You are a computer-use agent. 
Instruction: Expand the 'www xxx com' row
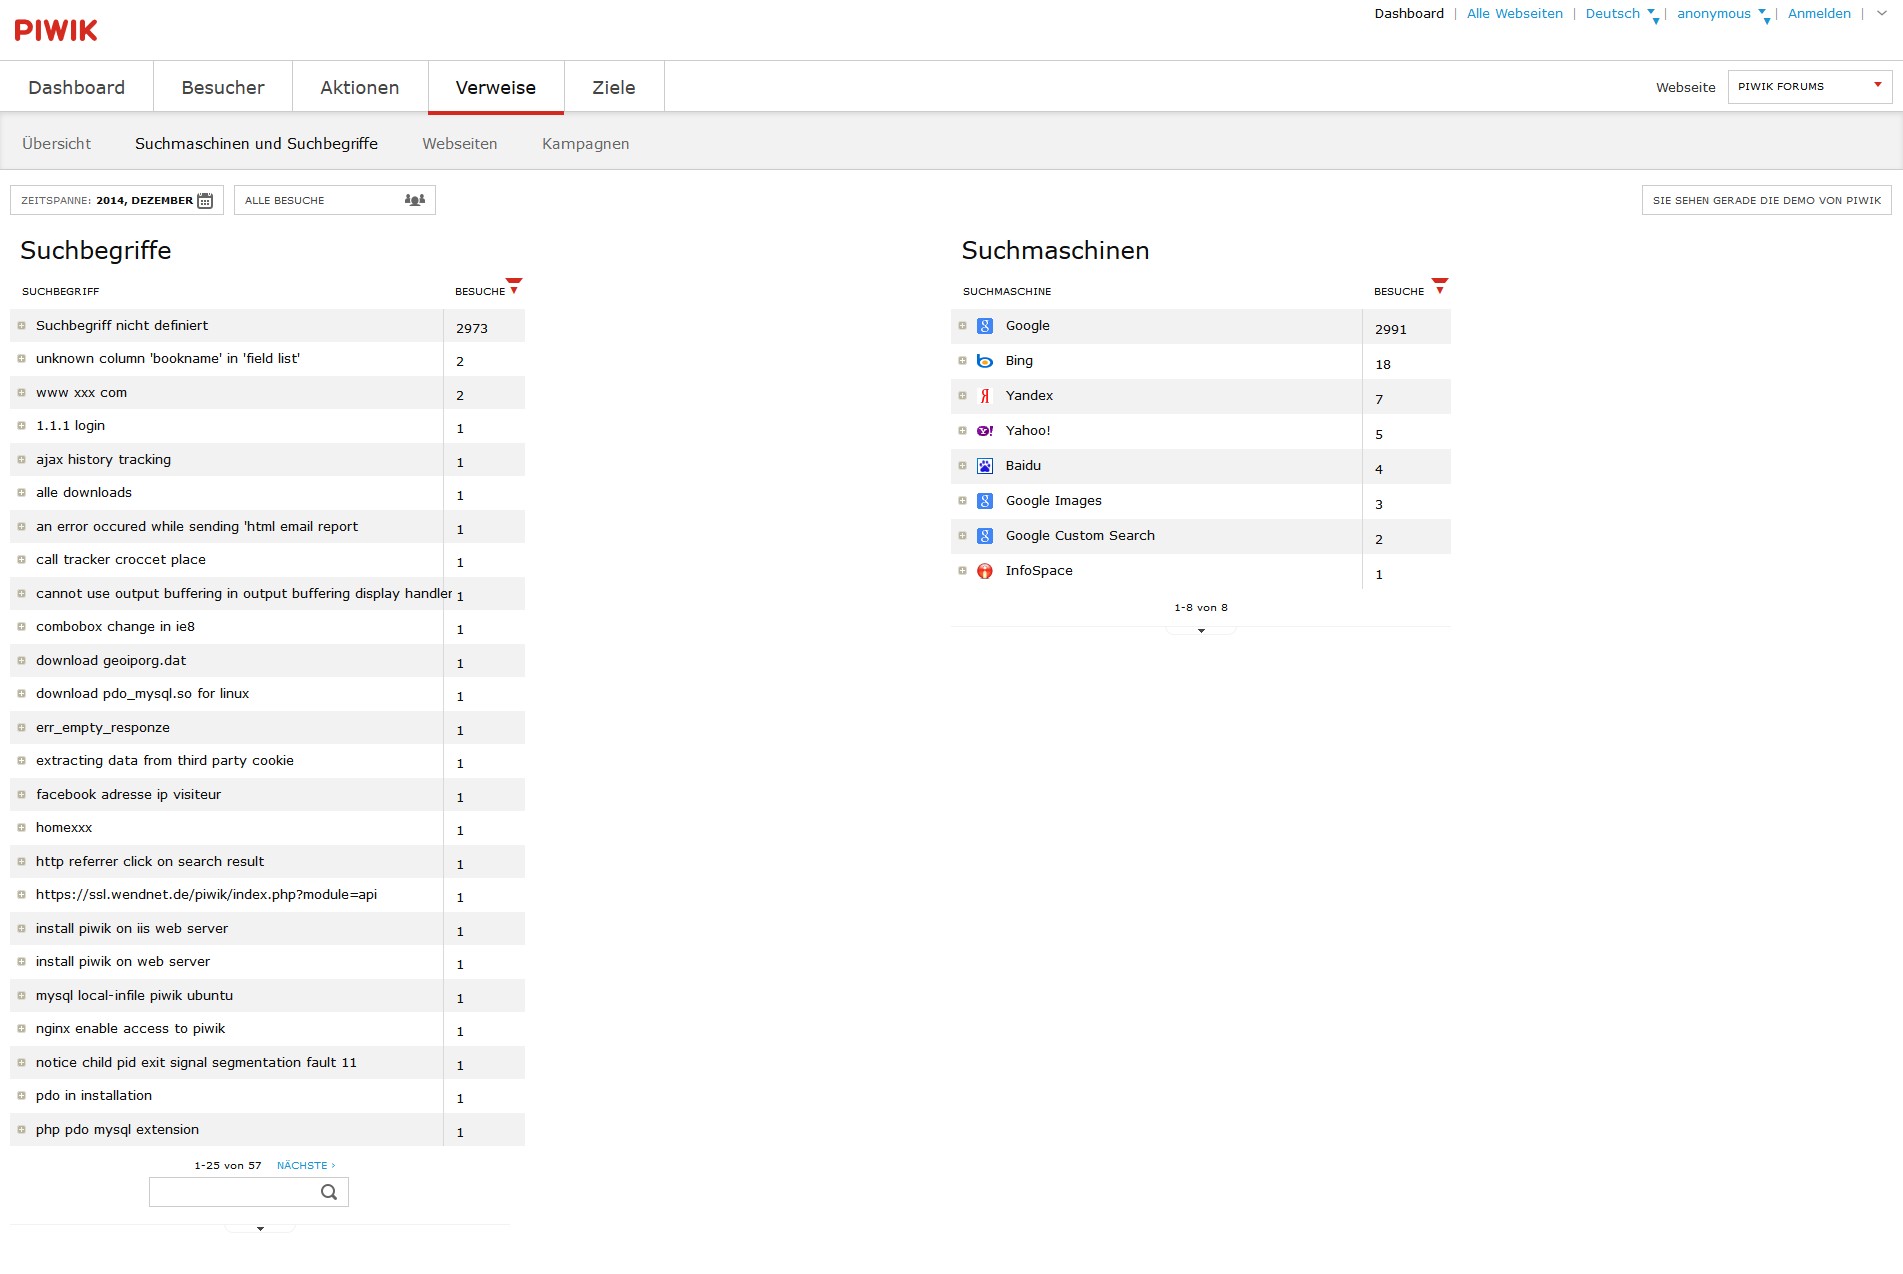coord(21,393)
